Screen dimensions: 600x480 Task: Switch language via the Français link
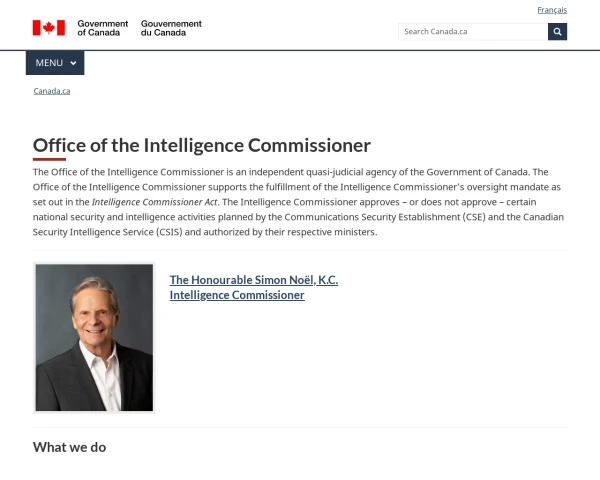point(552,10)
